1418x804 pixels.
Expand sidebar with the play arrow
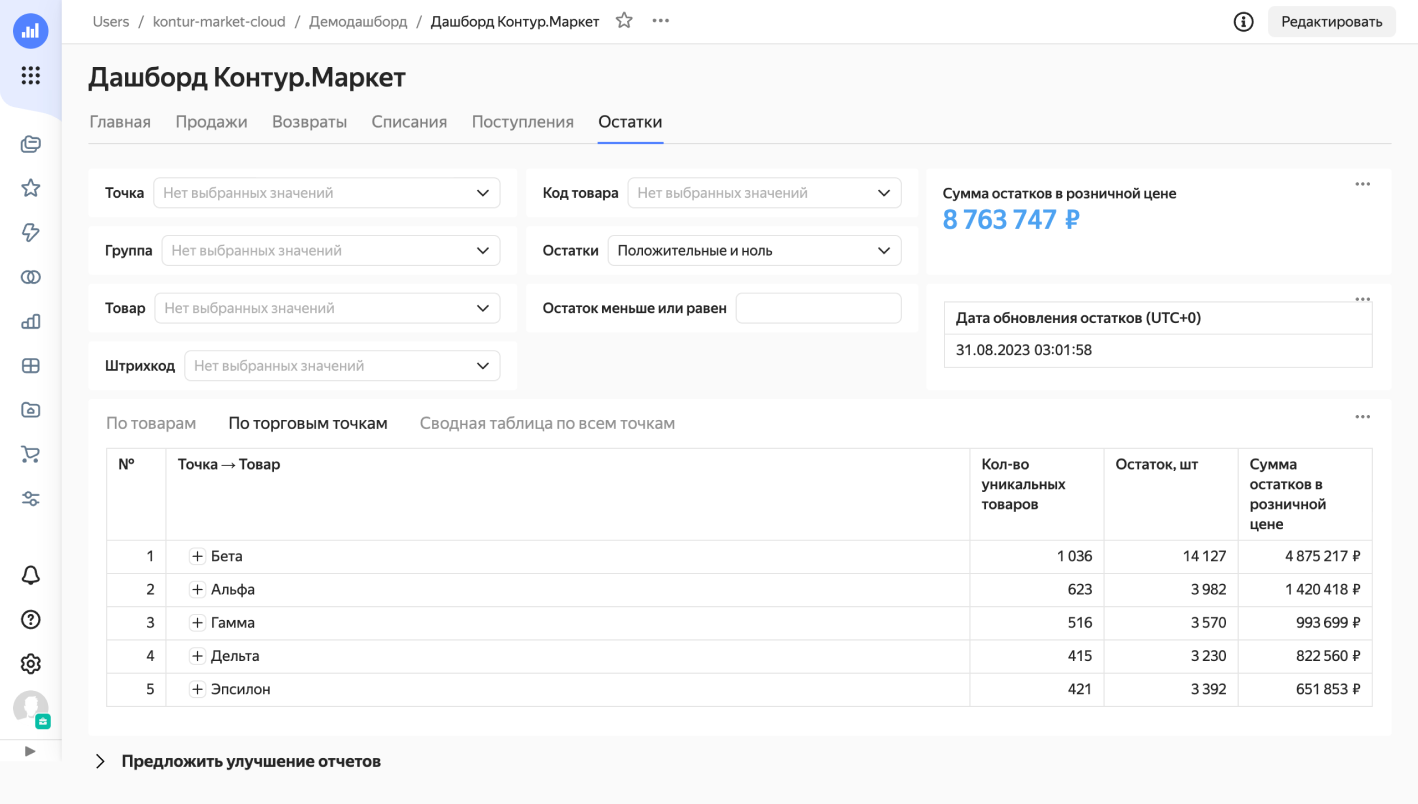pyautogui.click(x=30, y=751)
